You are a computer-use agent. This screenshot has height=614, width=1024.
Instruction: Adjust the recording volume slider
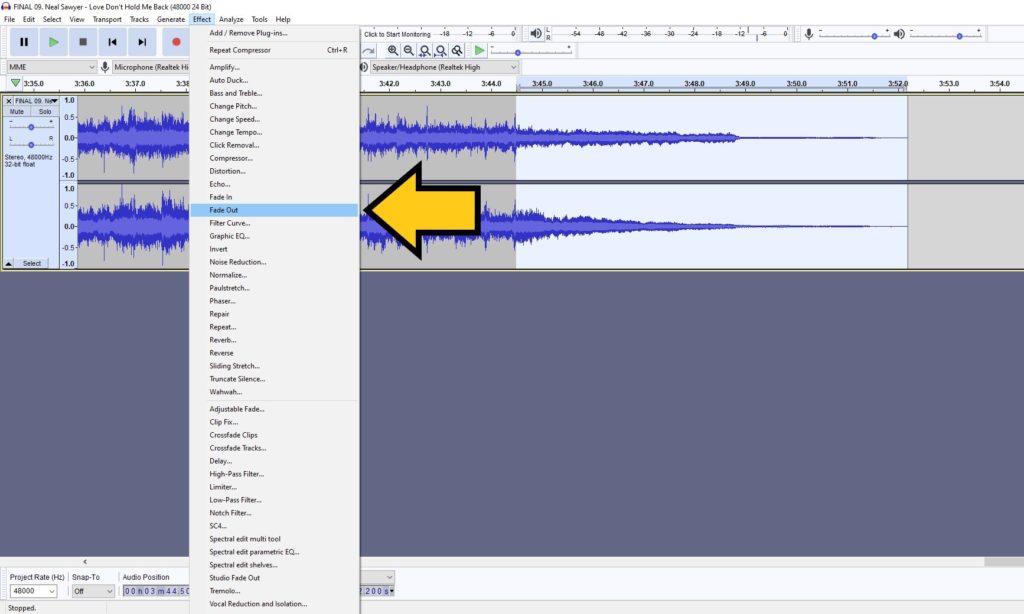pyautogui.click(x=854, y=35)
